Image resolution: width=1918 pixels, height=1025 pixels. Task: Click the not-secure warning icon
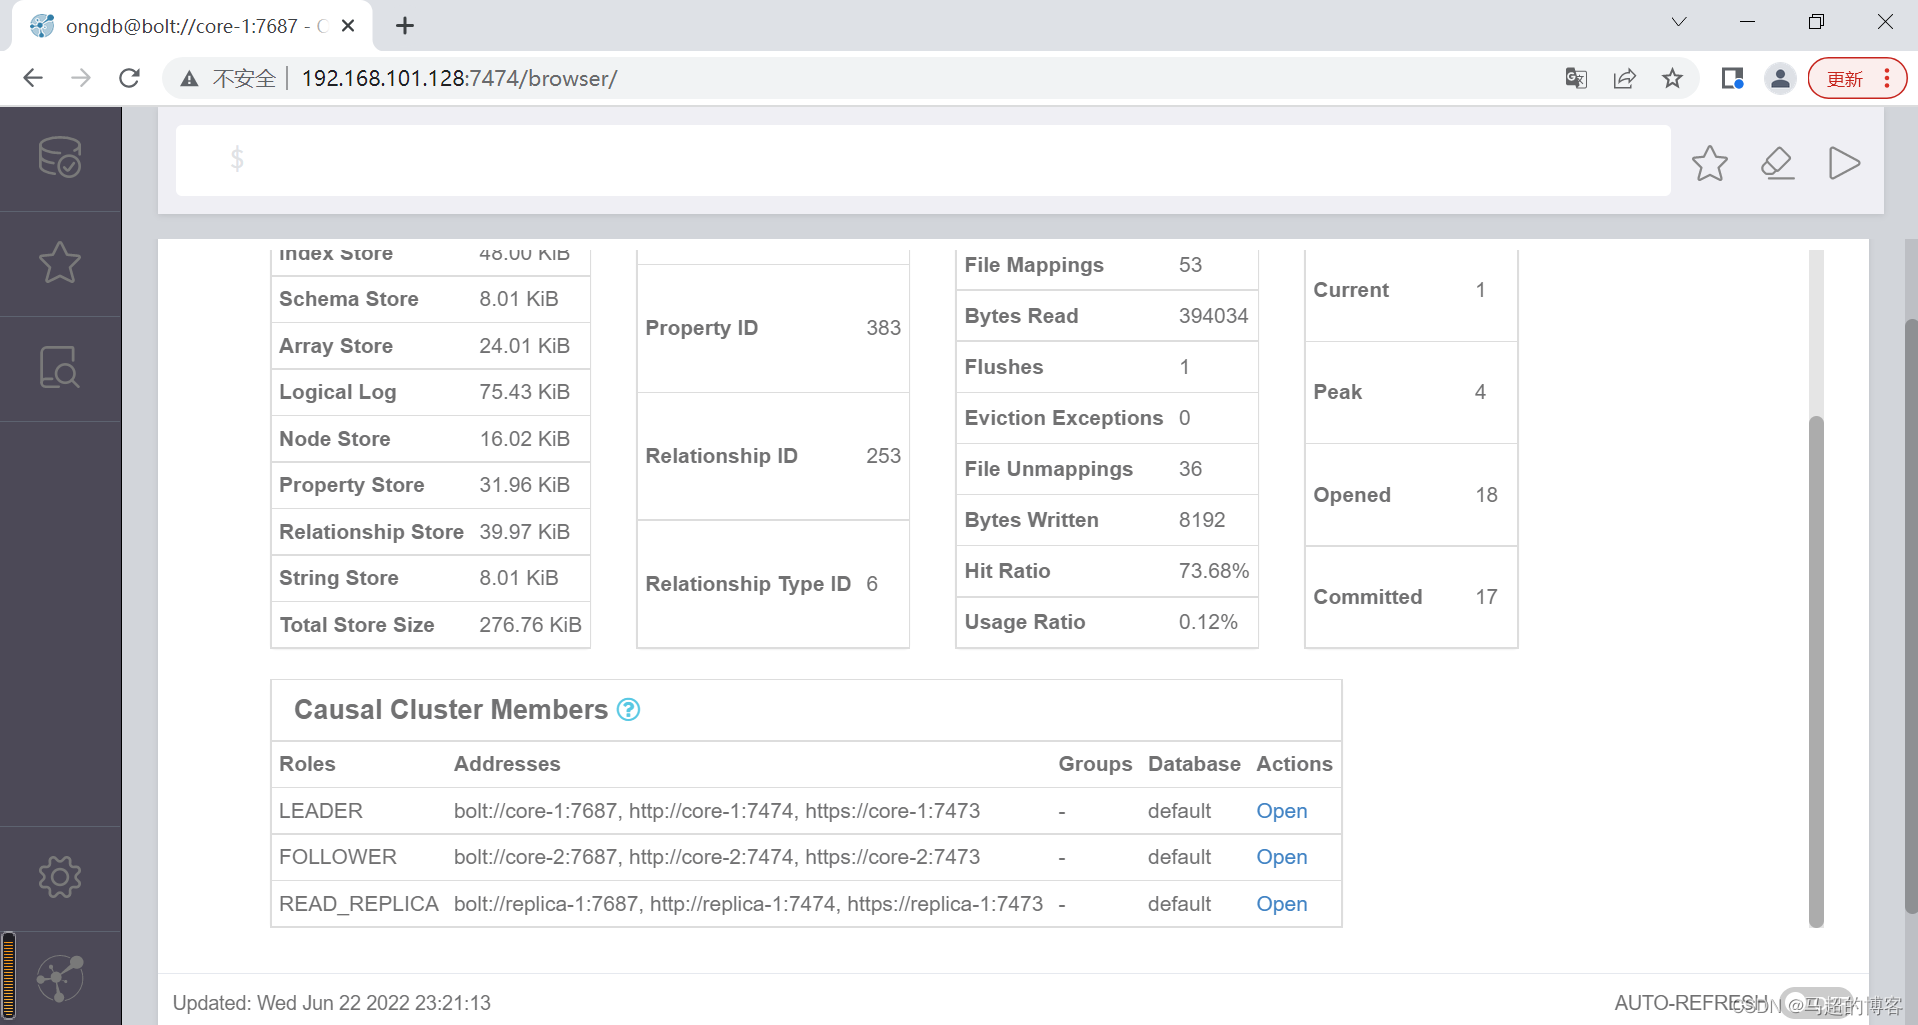click(x=189, y=78)
